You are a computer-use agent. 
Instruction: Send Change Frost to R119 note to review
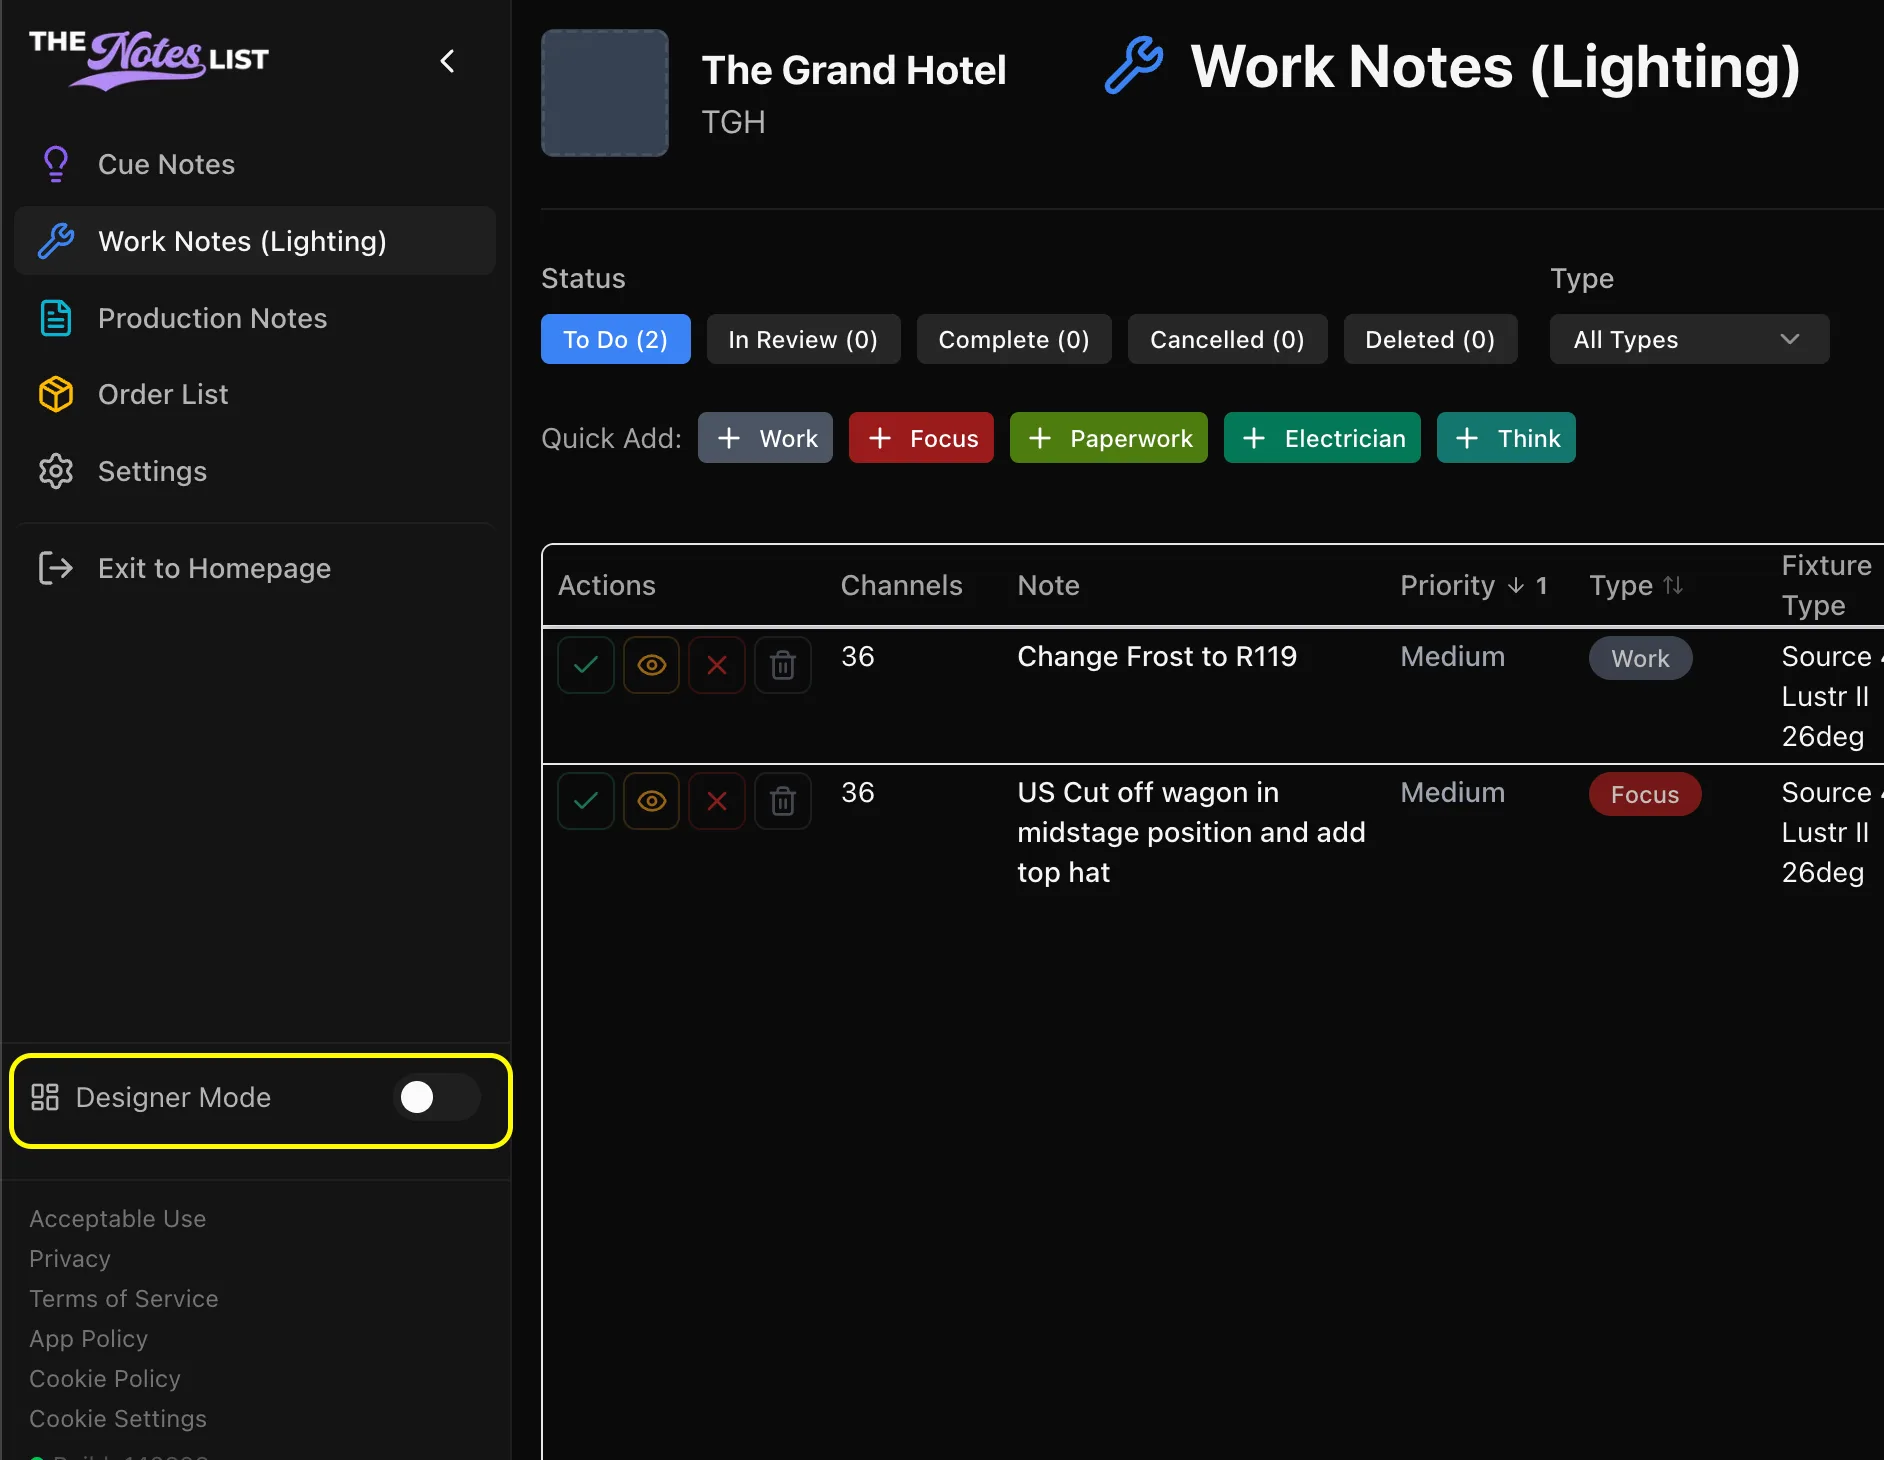pyautogui.click(x=652, y=665)
